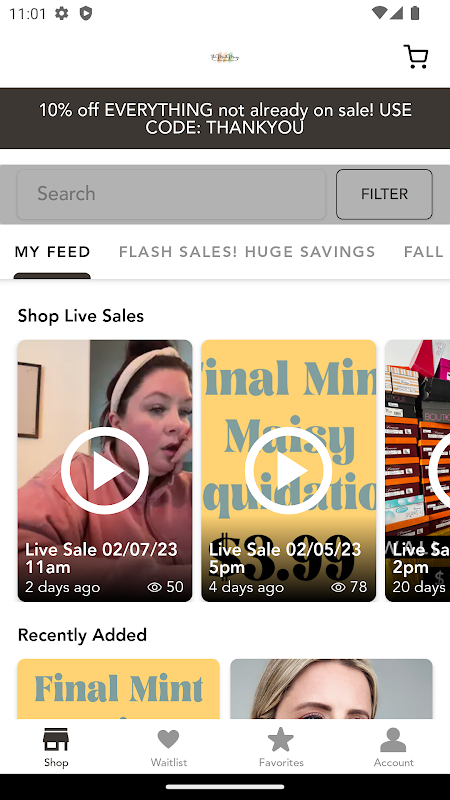Switch to FLASH SALES! HUGE SAVINGS tab
The image size is (450, 800).
click(247, 252)
